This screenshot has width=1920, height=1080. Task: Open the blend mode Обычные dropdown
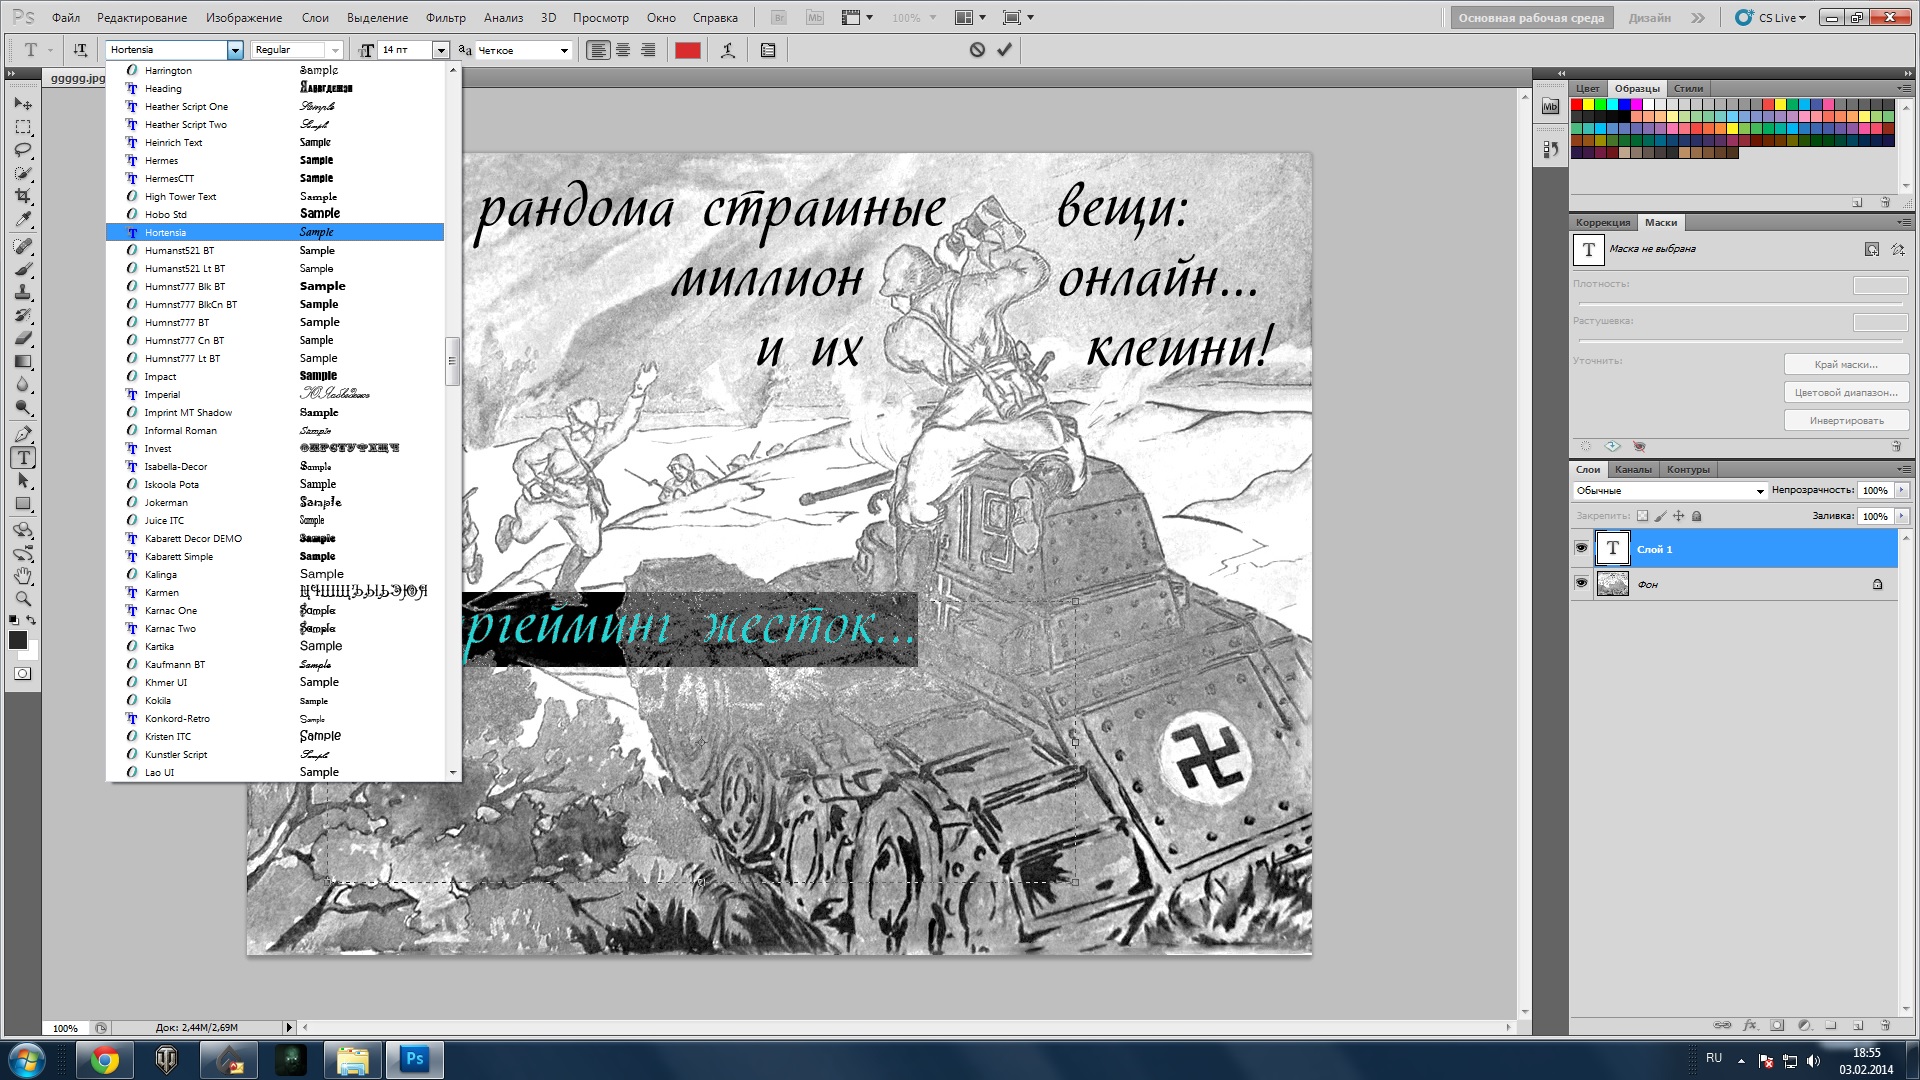click(x=1760, y=491)
